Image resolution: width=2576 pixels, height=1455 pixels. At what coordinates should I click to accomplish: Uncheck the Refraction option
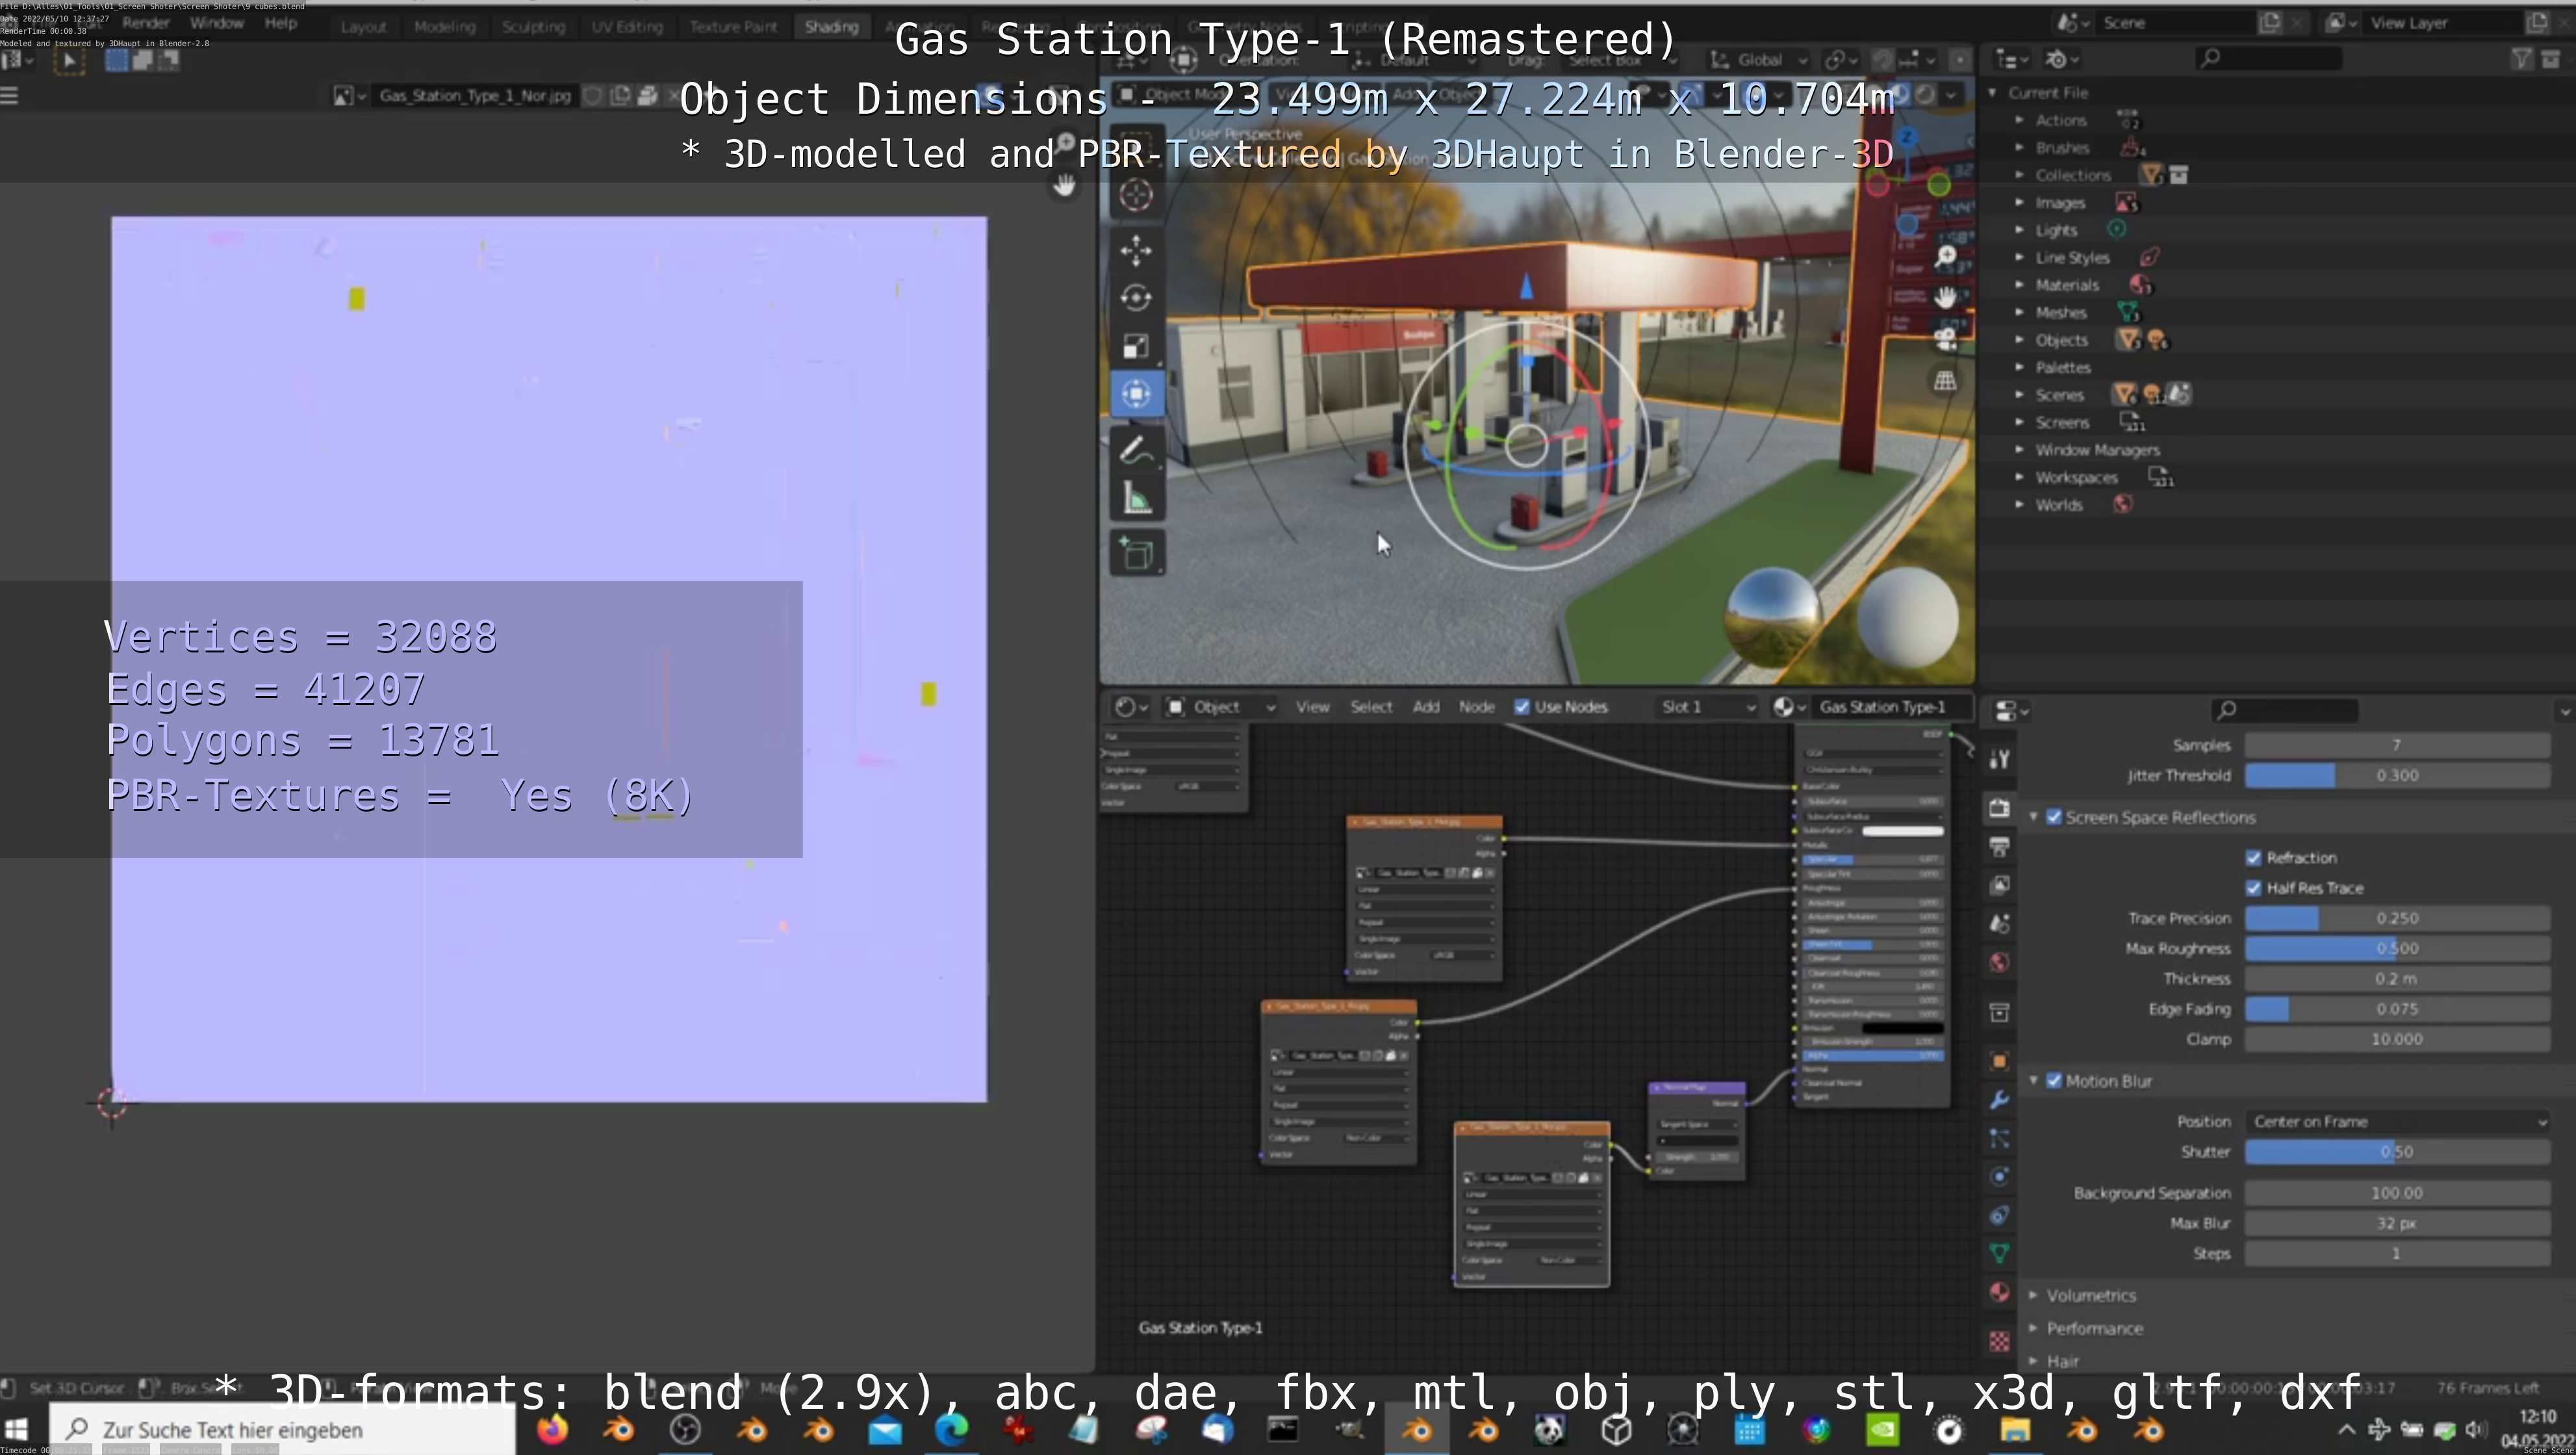coord(2254,858)
